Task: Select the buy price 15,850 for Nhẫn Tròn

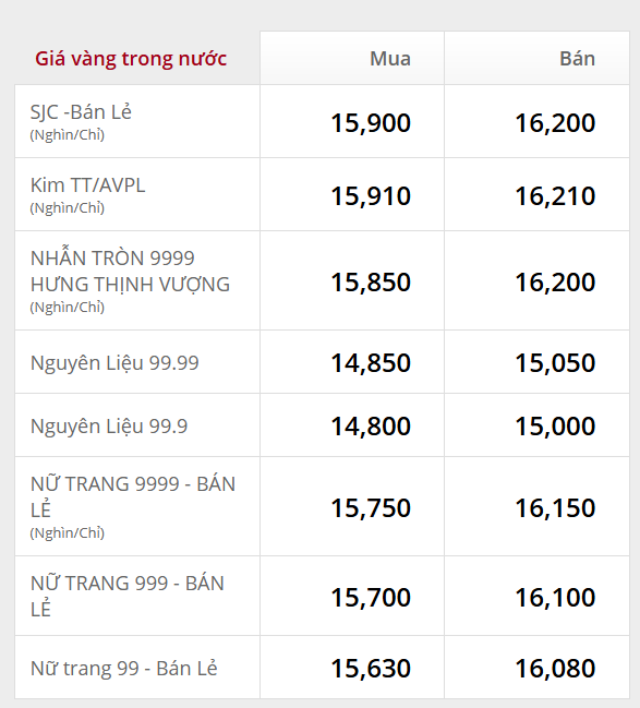Action: pos(371,283)
